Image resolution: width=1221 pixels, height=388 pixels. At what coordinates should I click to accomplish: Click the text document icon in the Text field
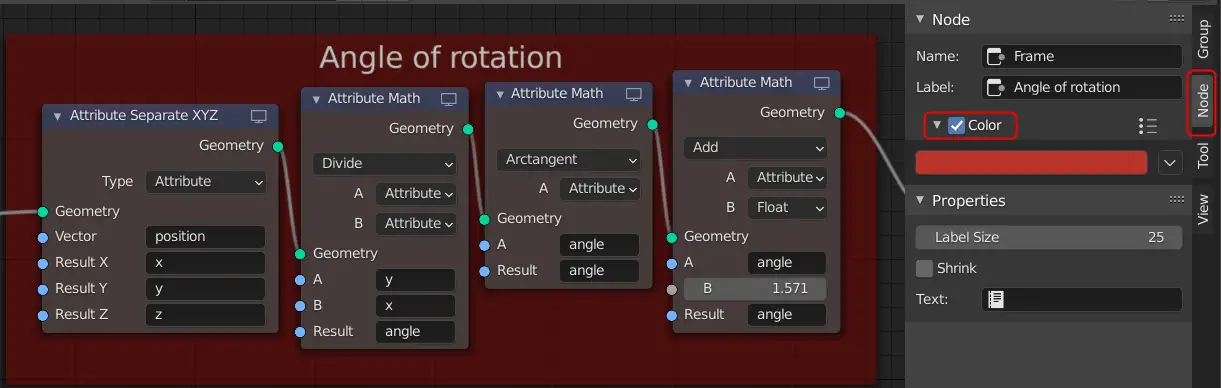click(996, 299)
